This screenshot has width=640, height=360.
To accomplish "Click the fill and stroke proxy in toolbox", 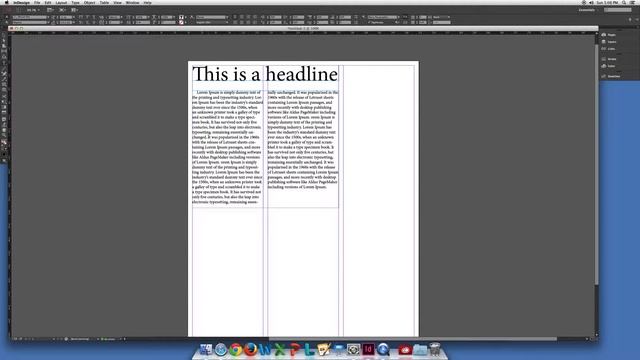I will tap(4, 143).
